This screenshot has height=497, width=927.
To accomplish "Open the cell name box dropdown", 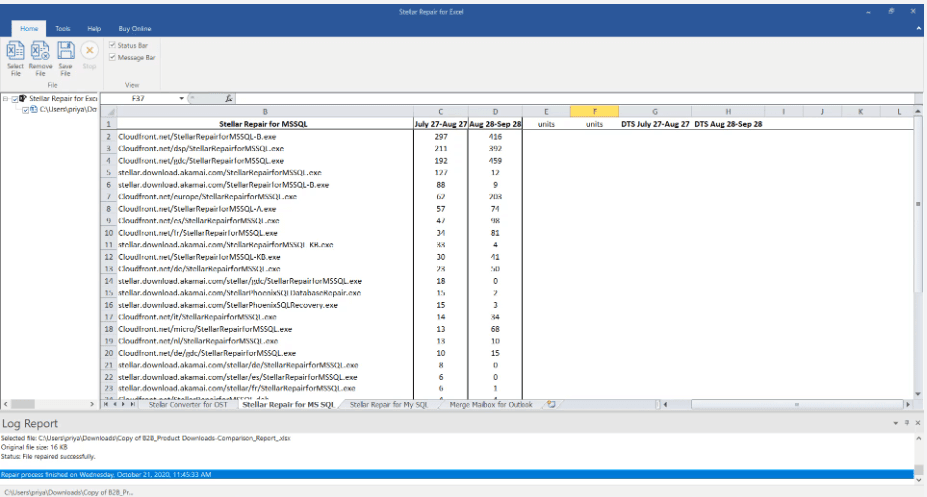I will pos(181,99).
